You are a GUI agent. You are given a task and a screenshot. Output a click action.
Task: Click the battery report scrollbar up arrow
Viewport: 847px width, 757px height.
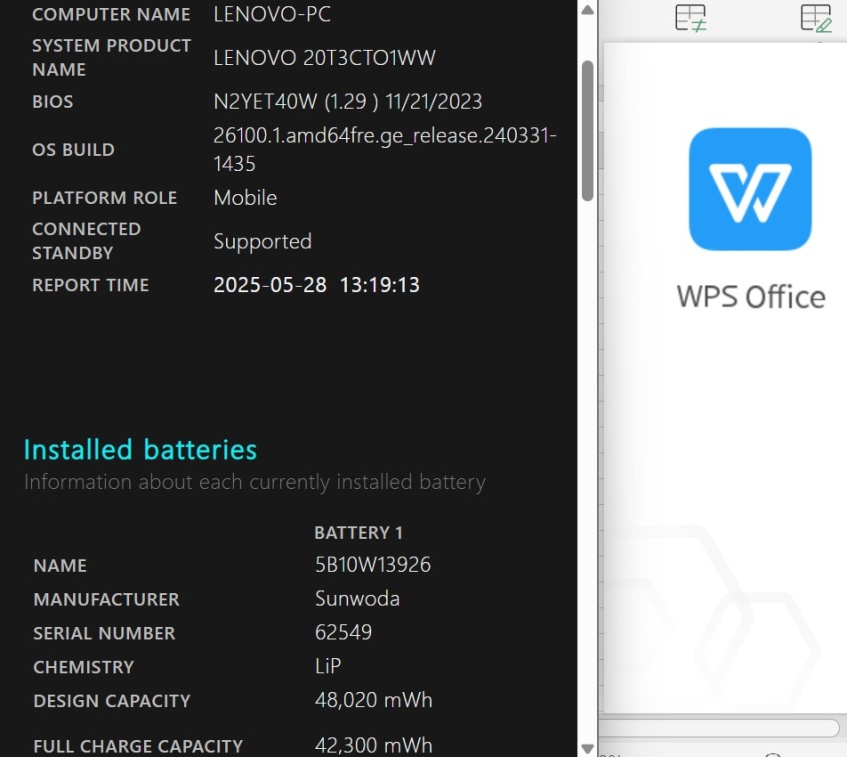click(x=588, y=10)
